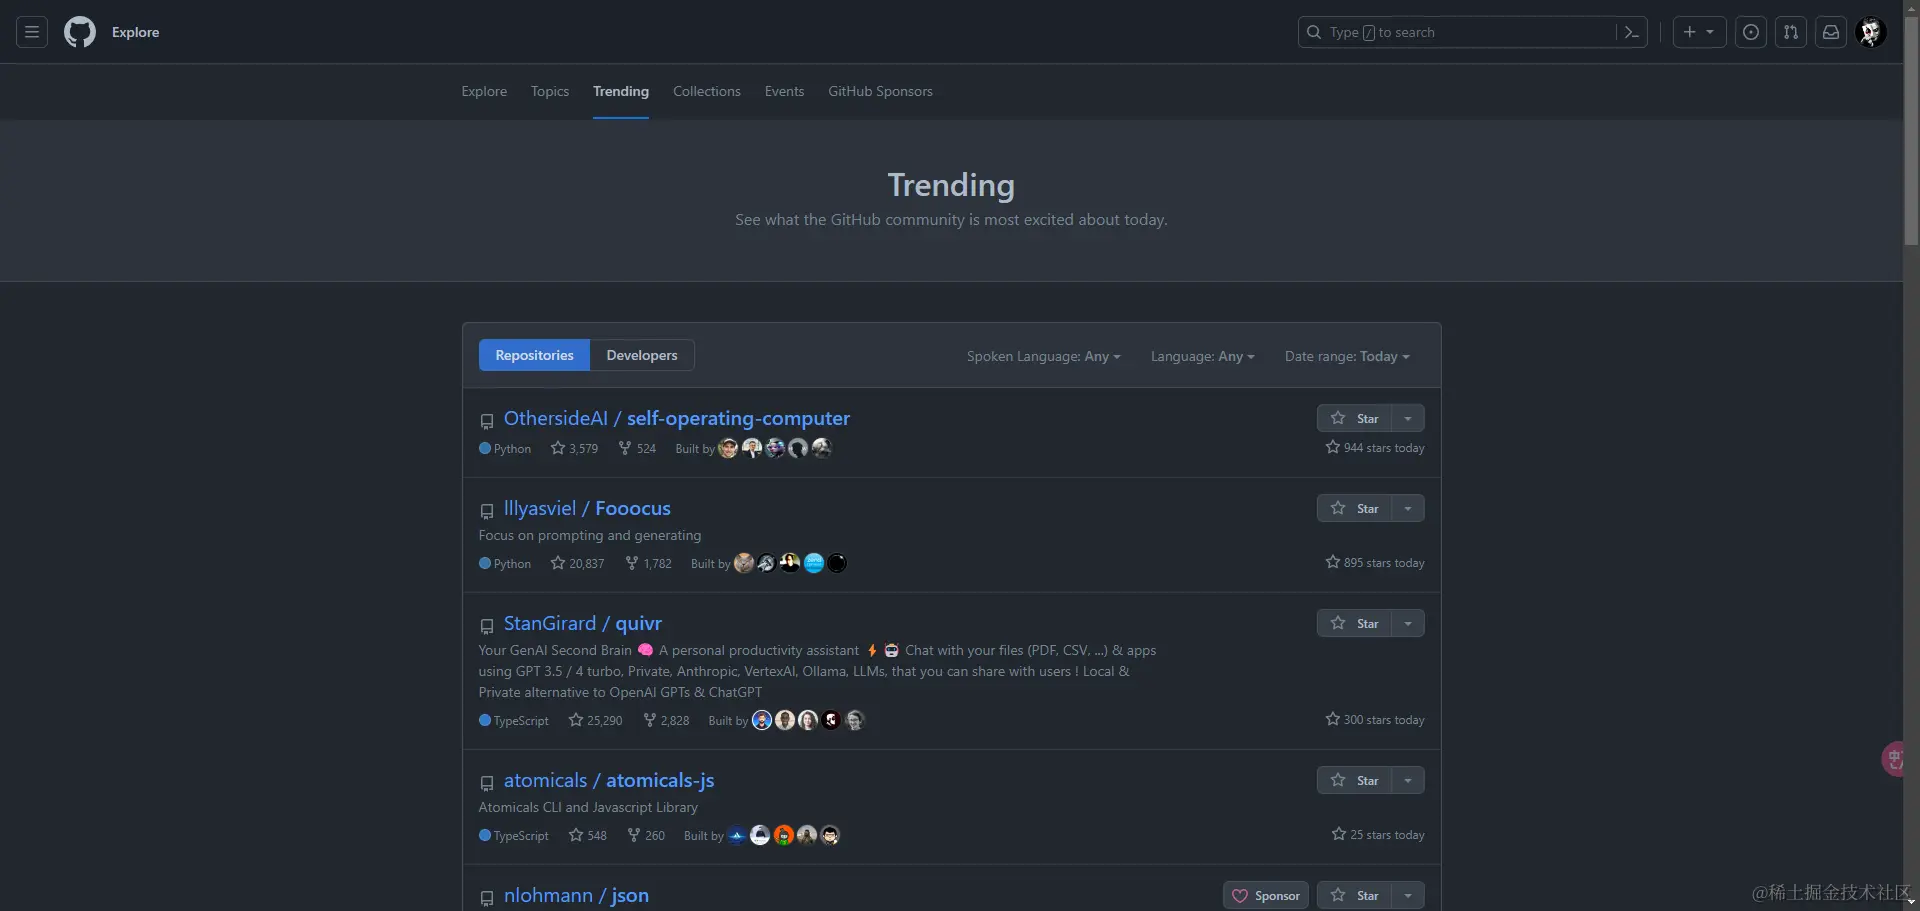The height and width of the screenshot is (911, 1920).
Task: Star the atomicals-js repository
Action: click(1354, 780)
